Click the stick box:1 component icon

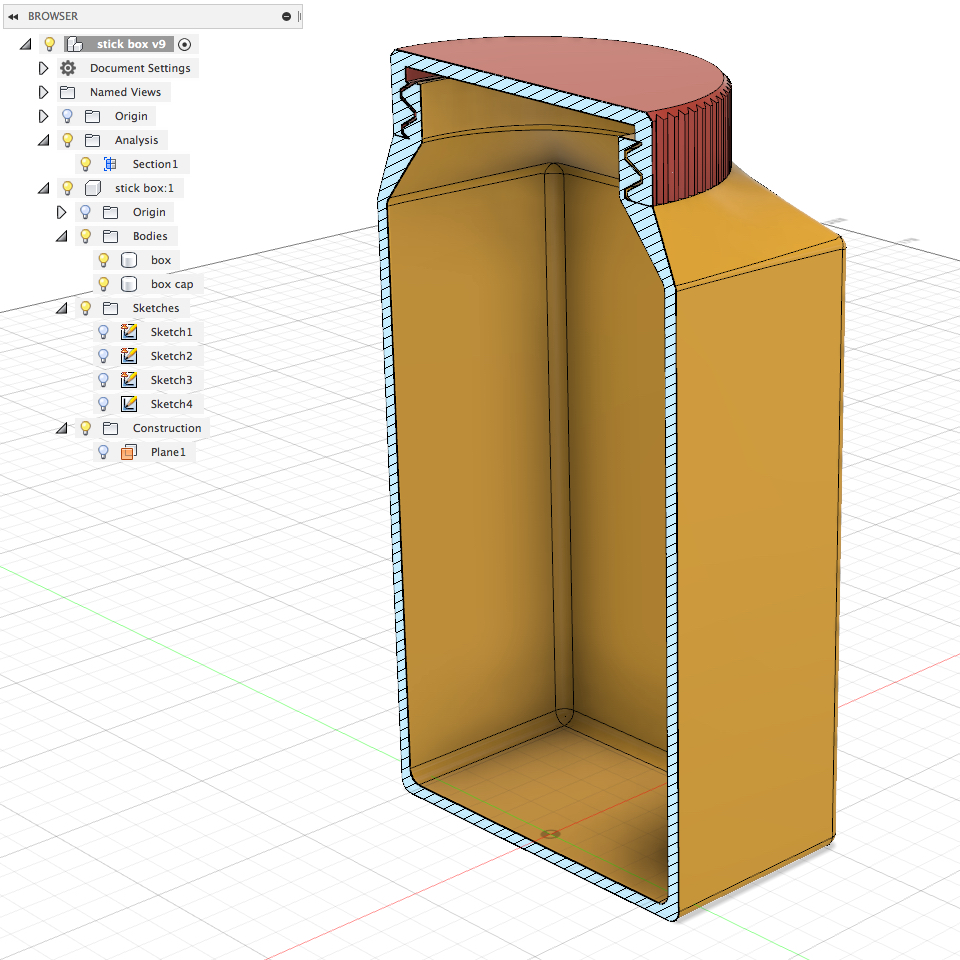(92, 187)
